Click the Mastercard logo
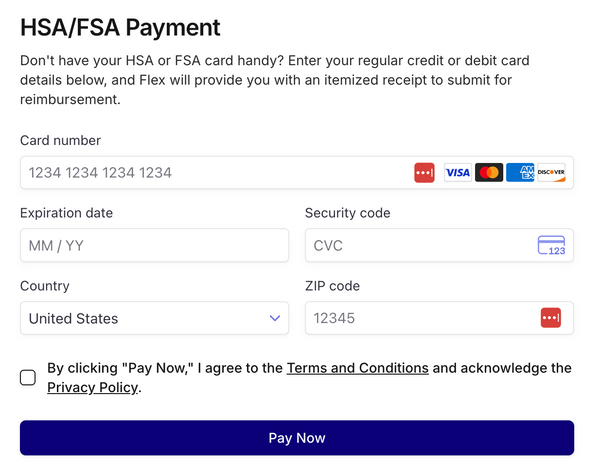The height and width of the screenshot is (469, 600). pos(489,173)
